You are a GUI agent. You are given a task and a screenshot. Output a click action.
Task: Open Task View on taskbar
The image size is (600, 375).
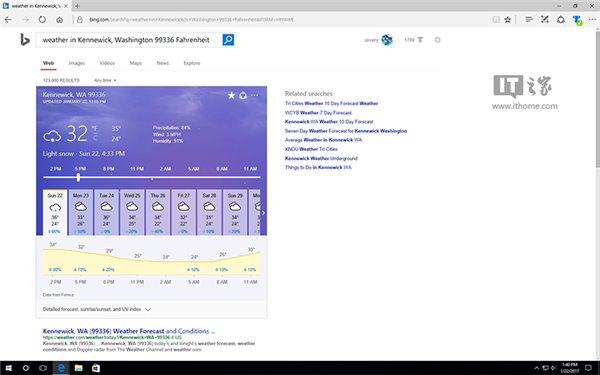43,368
